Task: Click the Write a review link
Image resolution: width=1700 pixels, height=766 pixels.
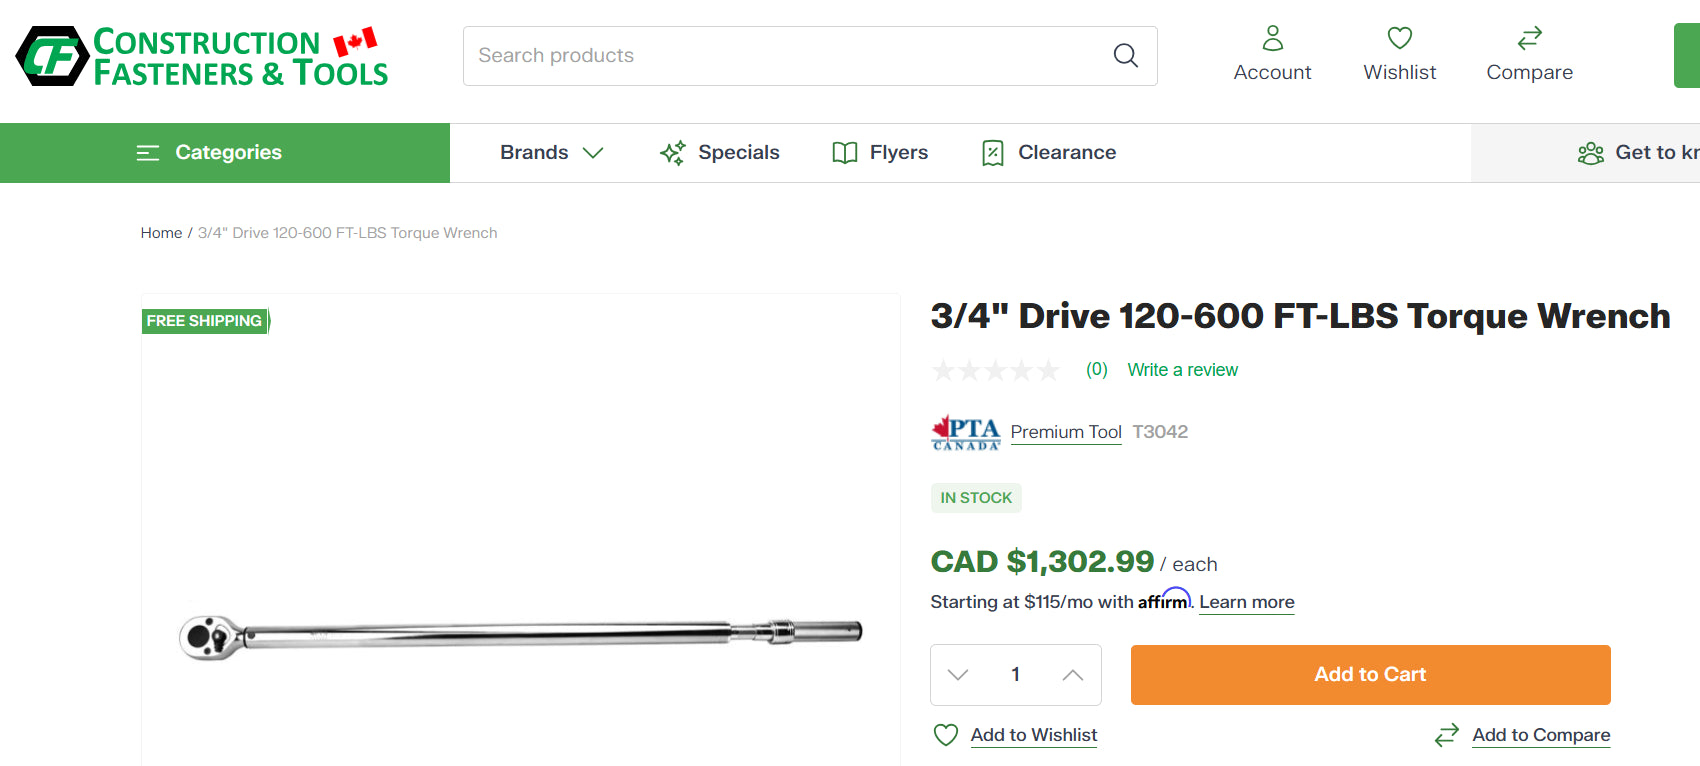Action: pyautogui.click(x=1182, y=370)
